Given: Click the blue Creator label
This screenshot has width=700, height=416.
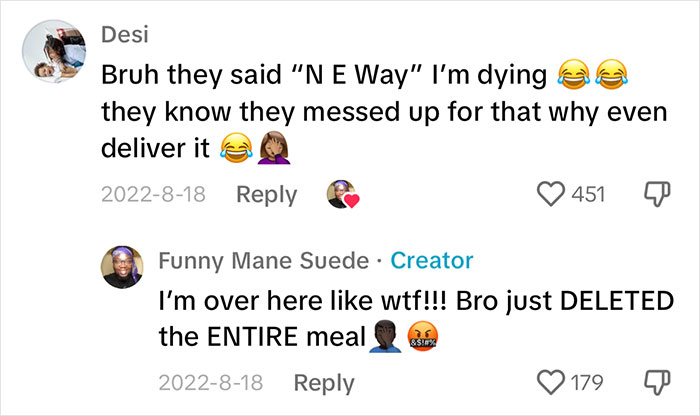Looking at the screenshot, I should pyautogui.click(x=431, y=260).
